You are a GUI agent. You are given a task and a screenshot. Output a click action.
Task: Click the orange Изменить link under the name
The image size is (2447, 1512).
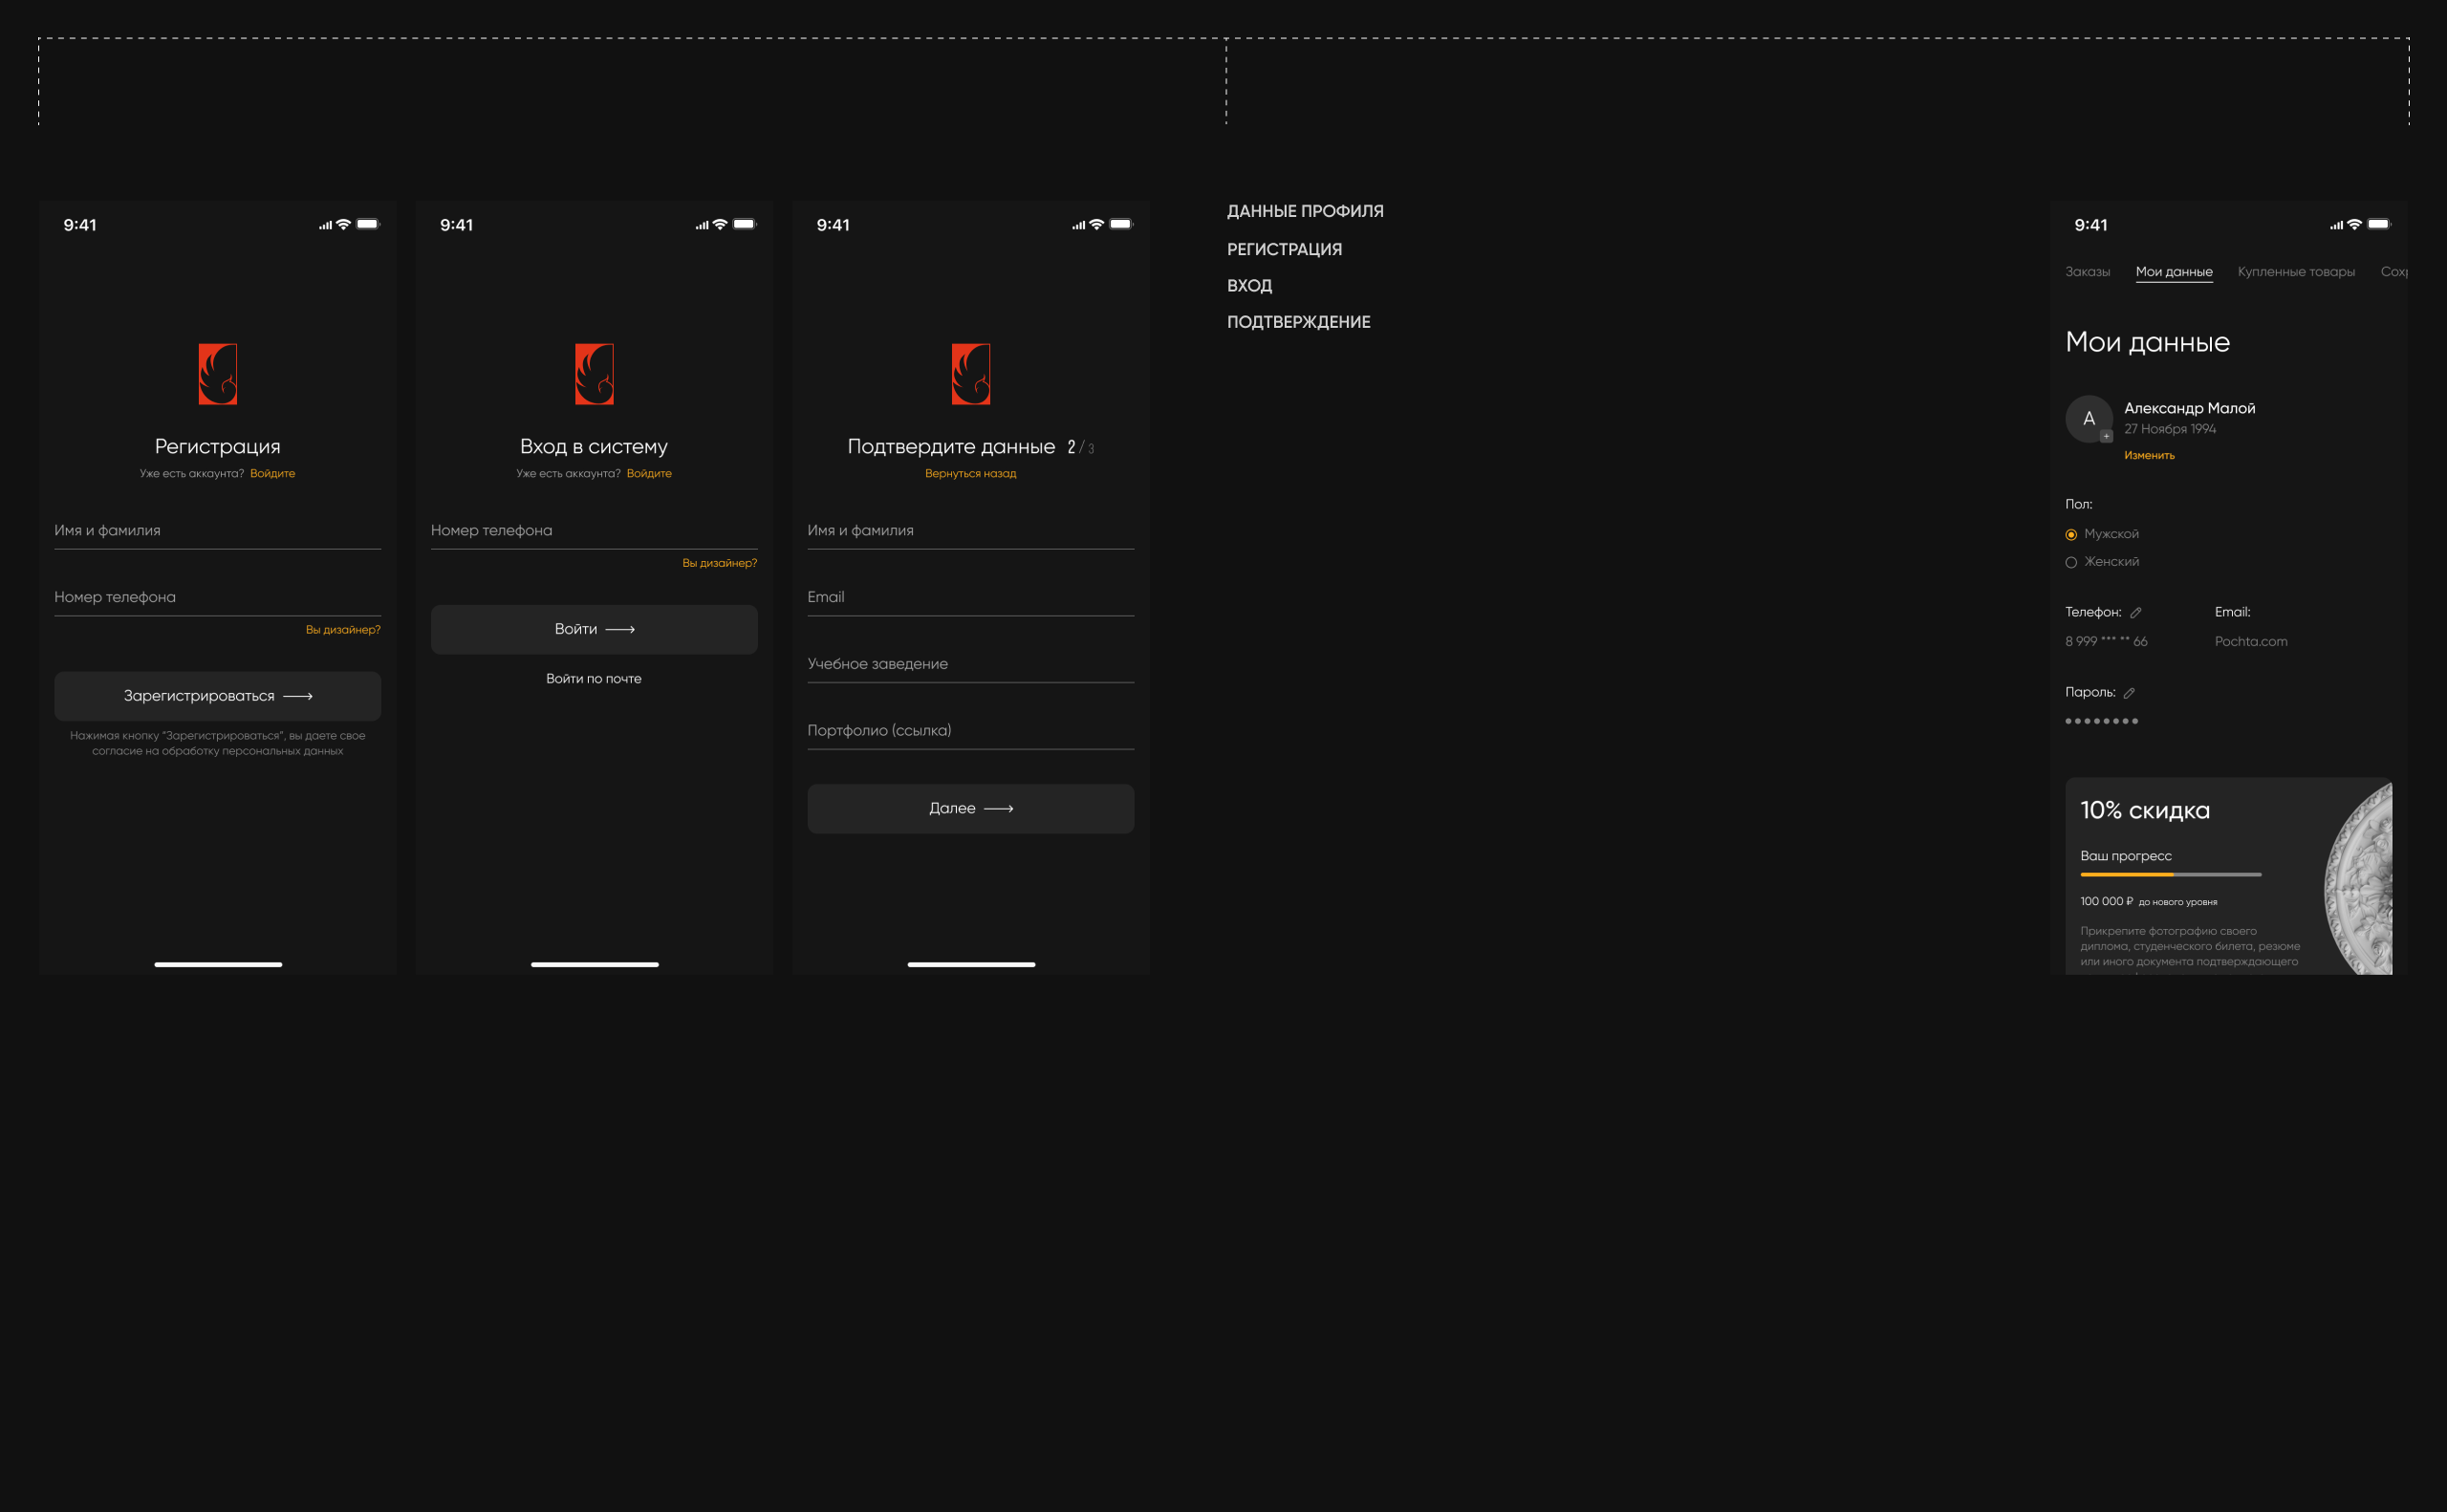[2148, 456]
